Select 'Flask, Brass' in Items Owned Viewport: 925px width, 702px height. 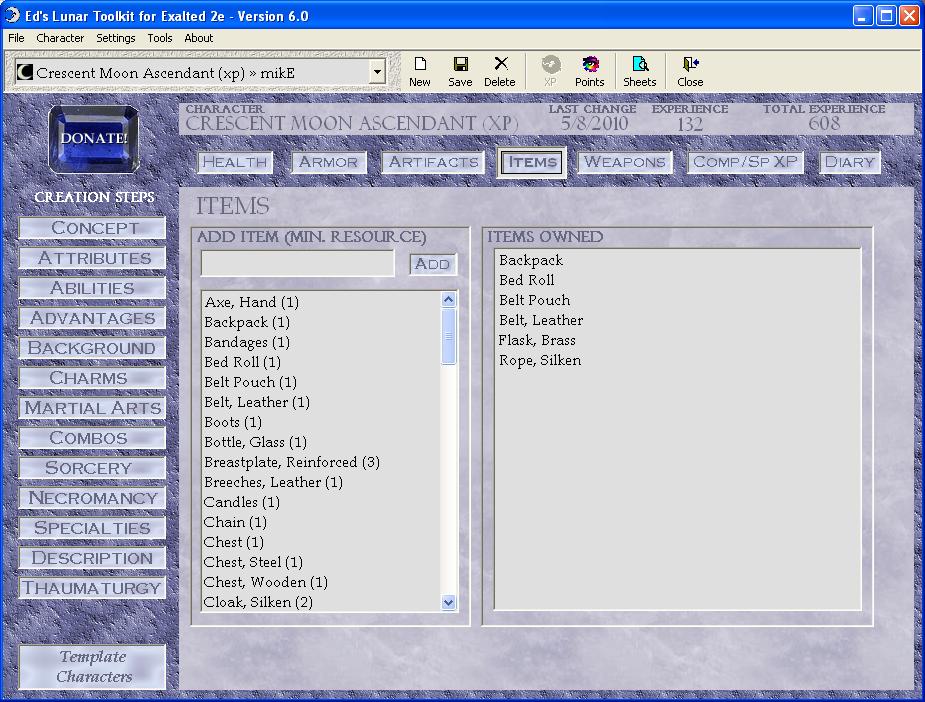pos(537,341)
